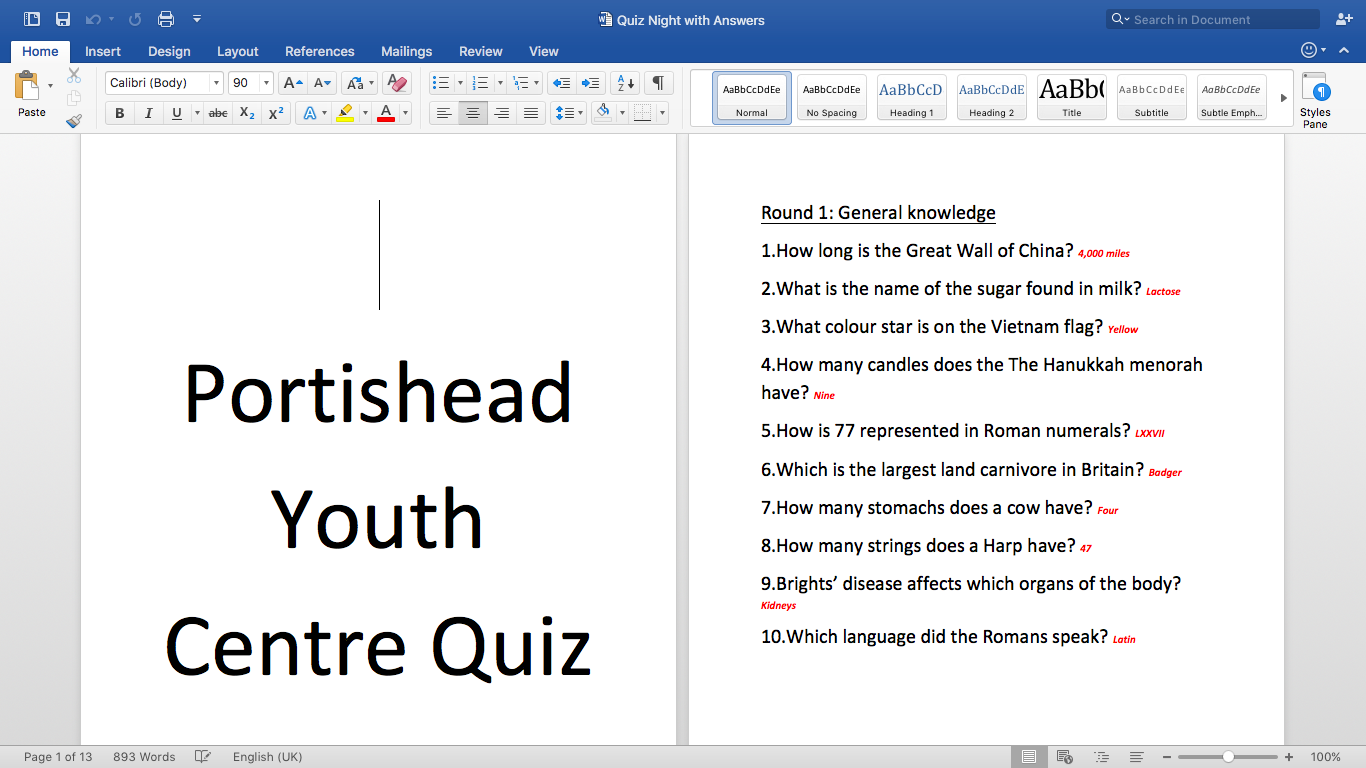Image resolution: width=1366 pixels, height=768 pixels.
Task: Apply the Heading 1 style
Action: tap(911, 98)
